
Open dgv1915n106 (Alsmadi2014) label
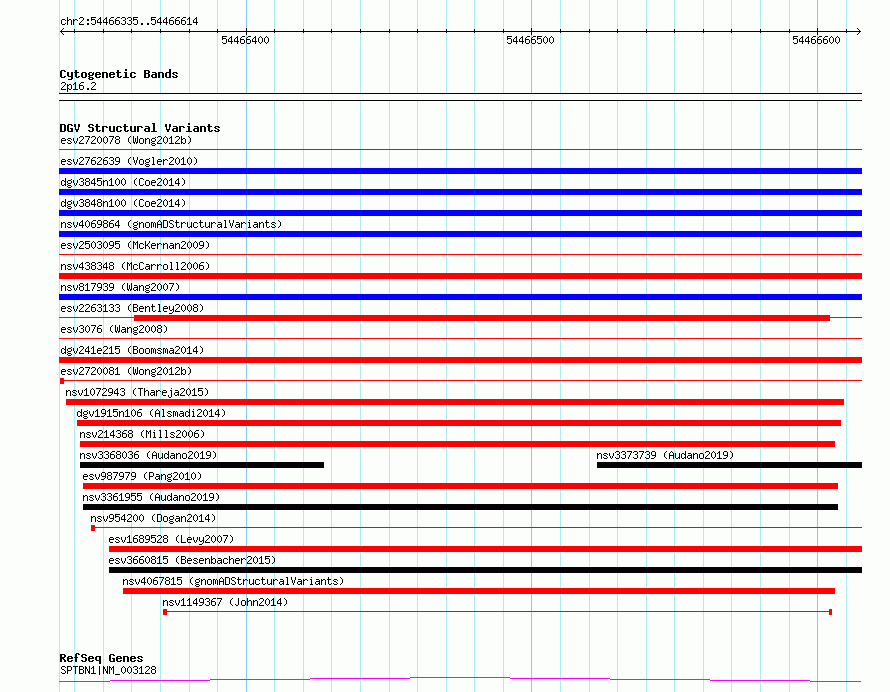click(x=152, y=413)
